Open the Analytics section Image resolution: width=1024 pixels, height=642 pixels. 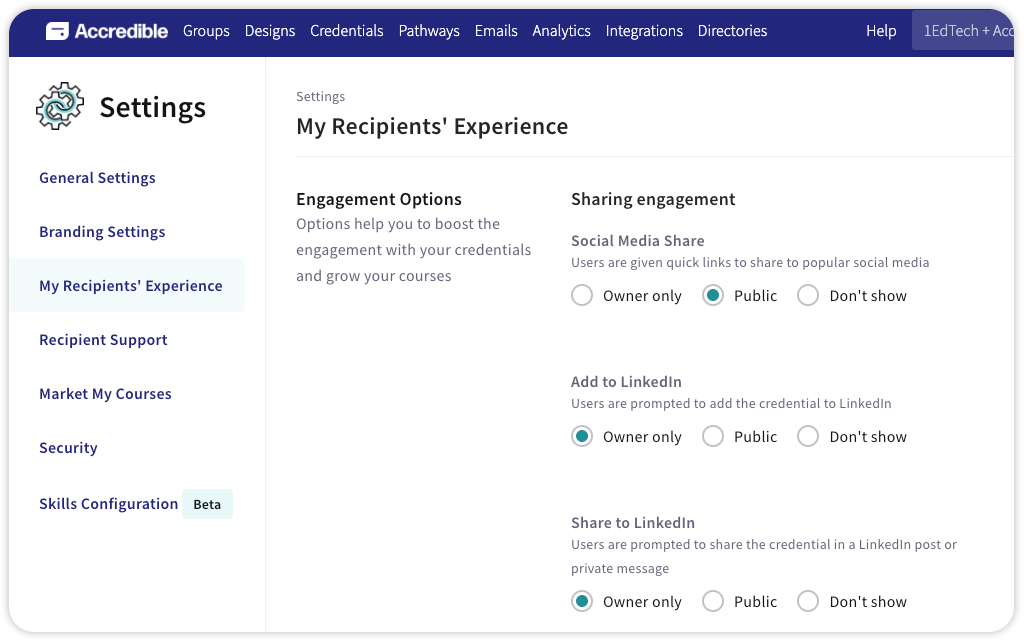point(561,31)
